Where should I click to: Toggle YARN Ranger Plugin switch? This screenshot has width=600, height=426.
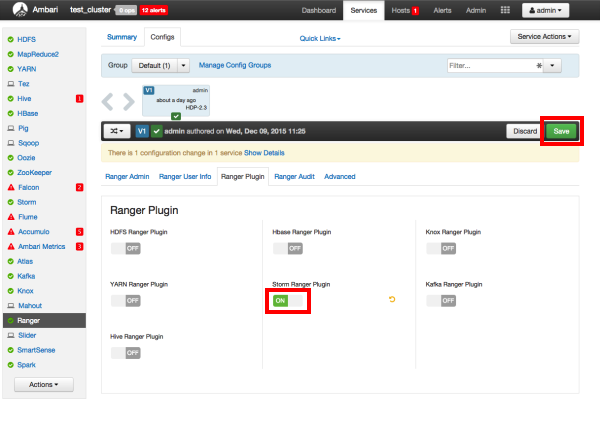(126, 300)
